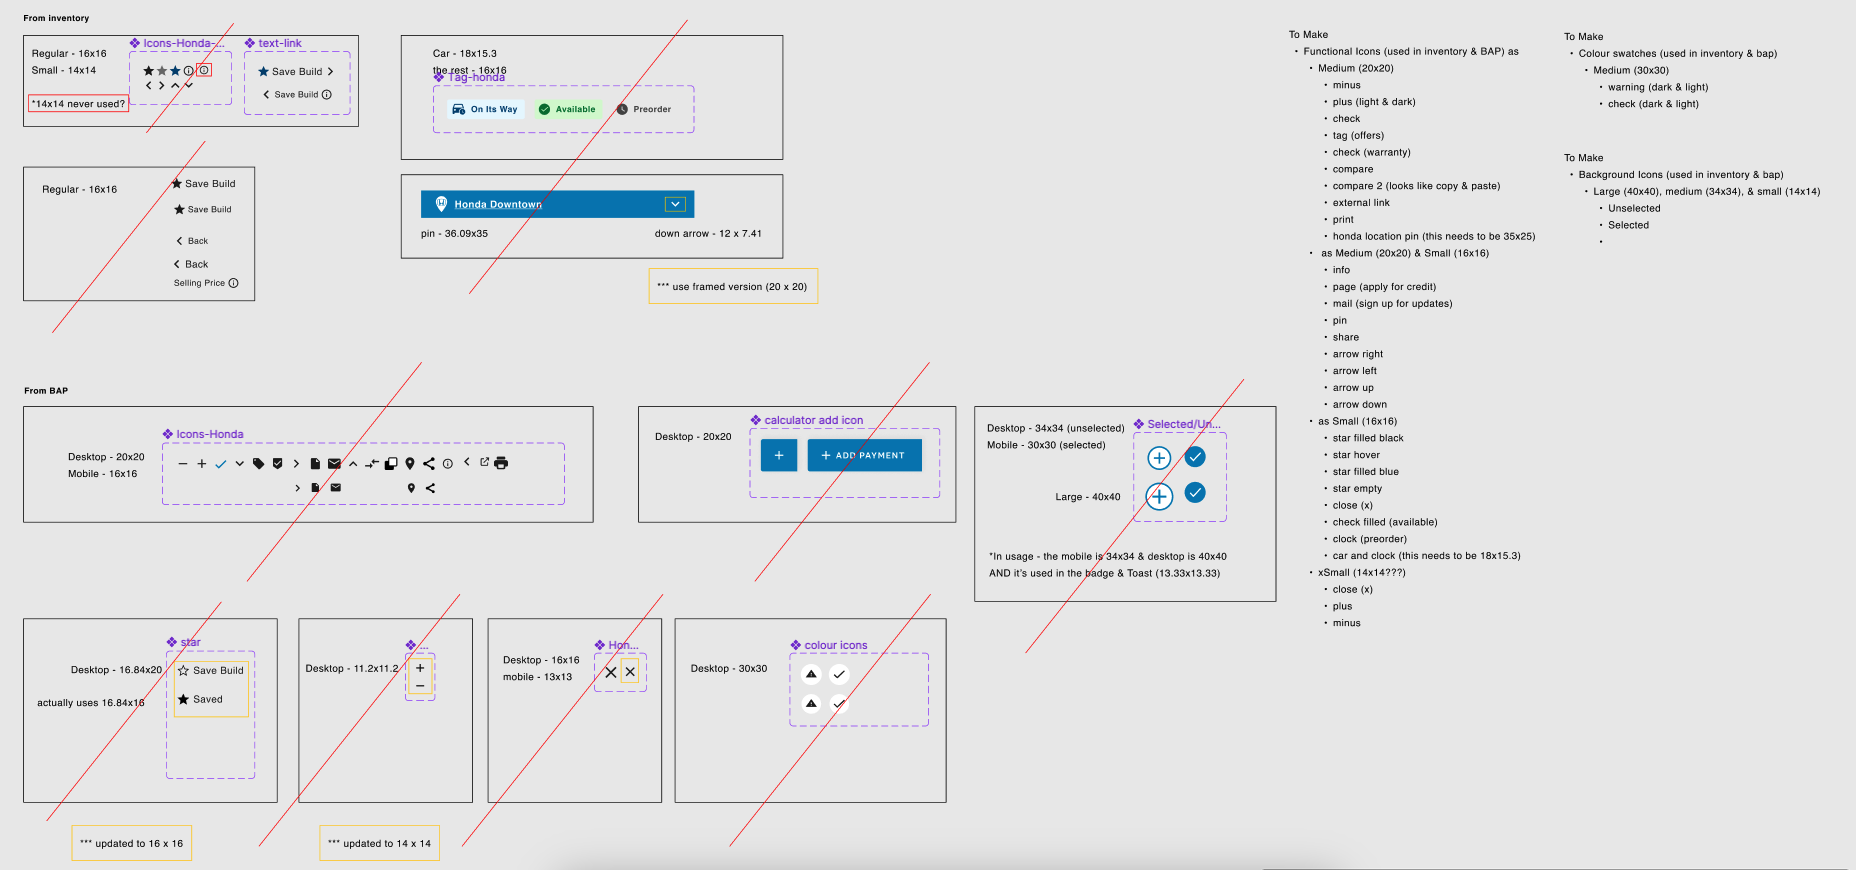Click the close X icon outlined in yellow
The height and width of the screenshot is (870, 1856).
[630, 672]
